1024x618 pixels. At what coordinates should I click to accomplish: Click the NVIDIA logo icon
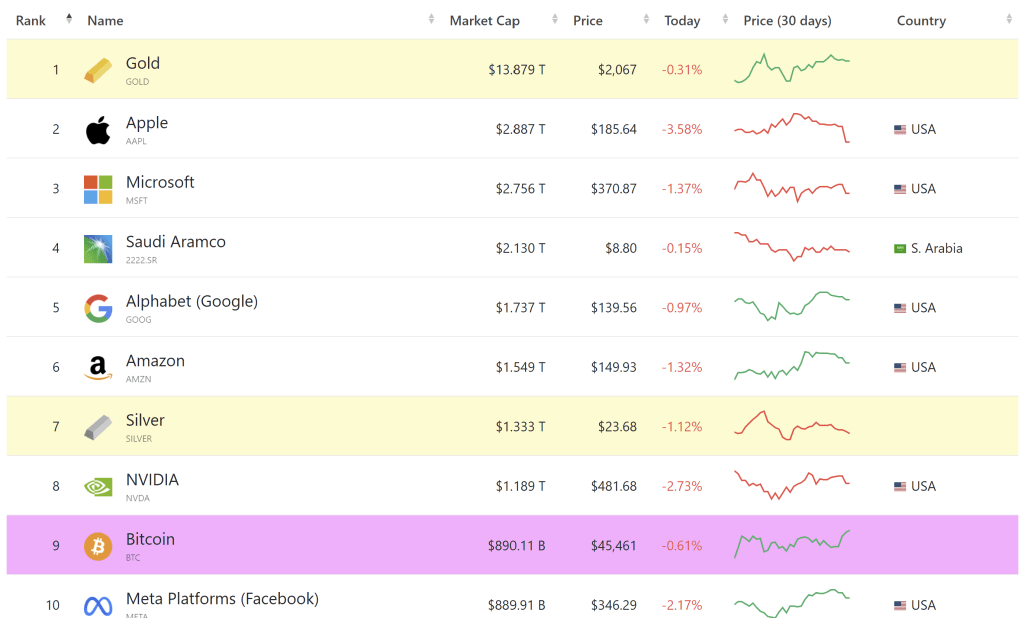(98, 487)
